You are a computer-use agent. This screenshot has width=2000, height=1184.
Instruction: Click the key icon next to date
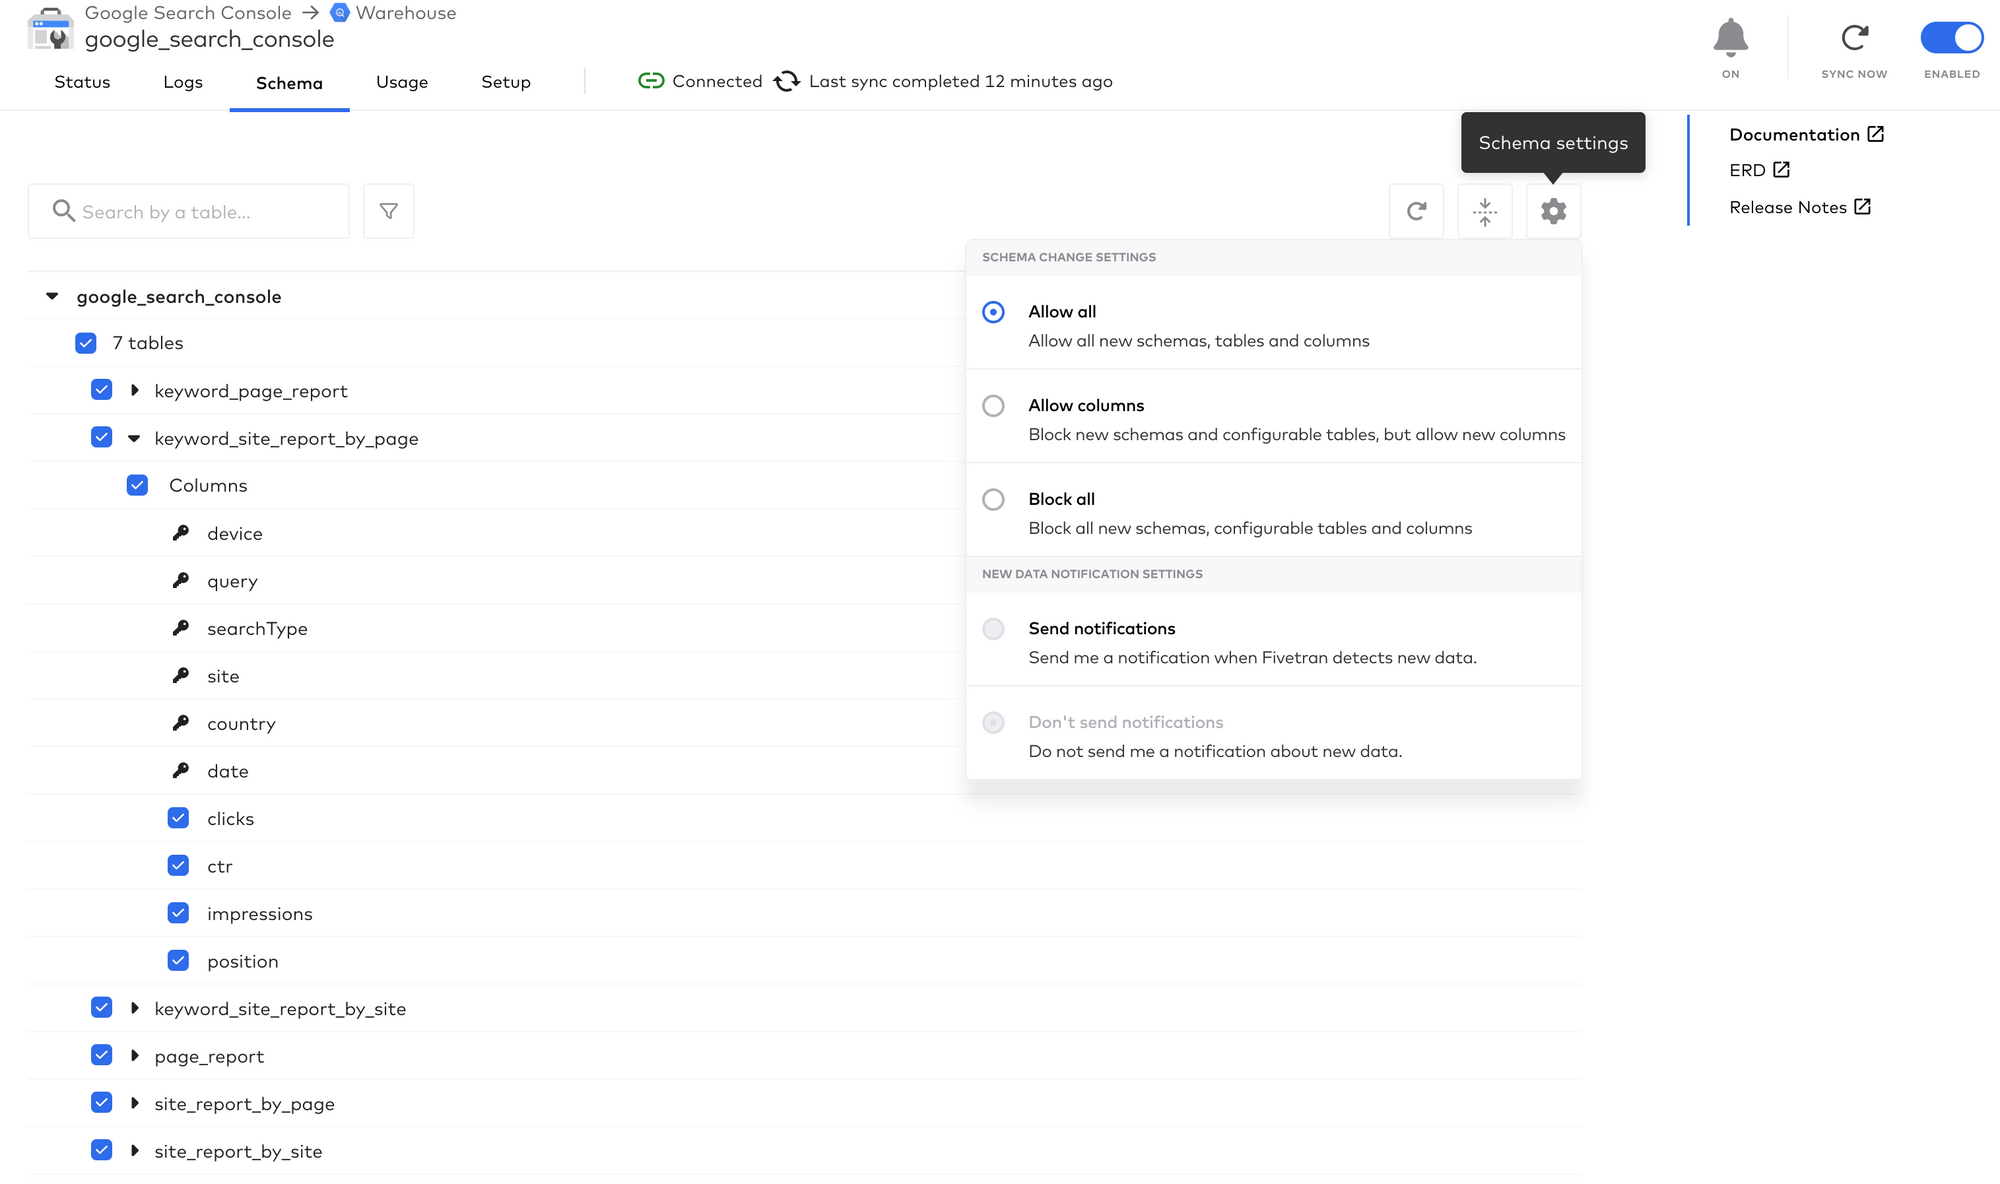tap(181, 770)
